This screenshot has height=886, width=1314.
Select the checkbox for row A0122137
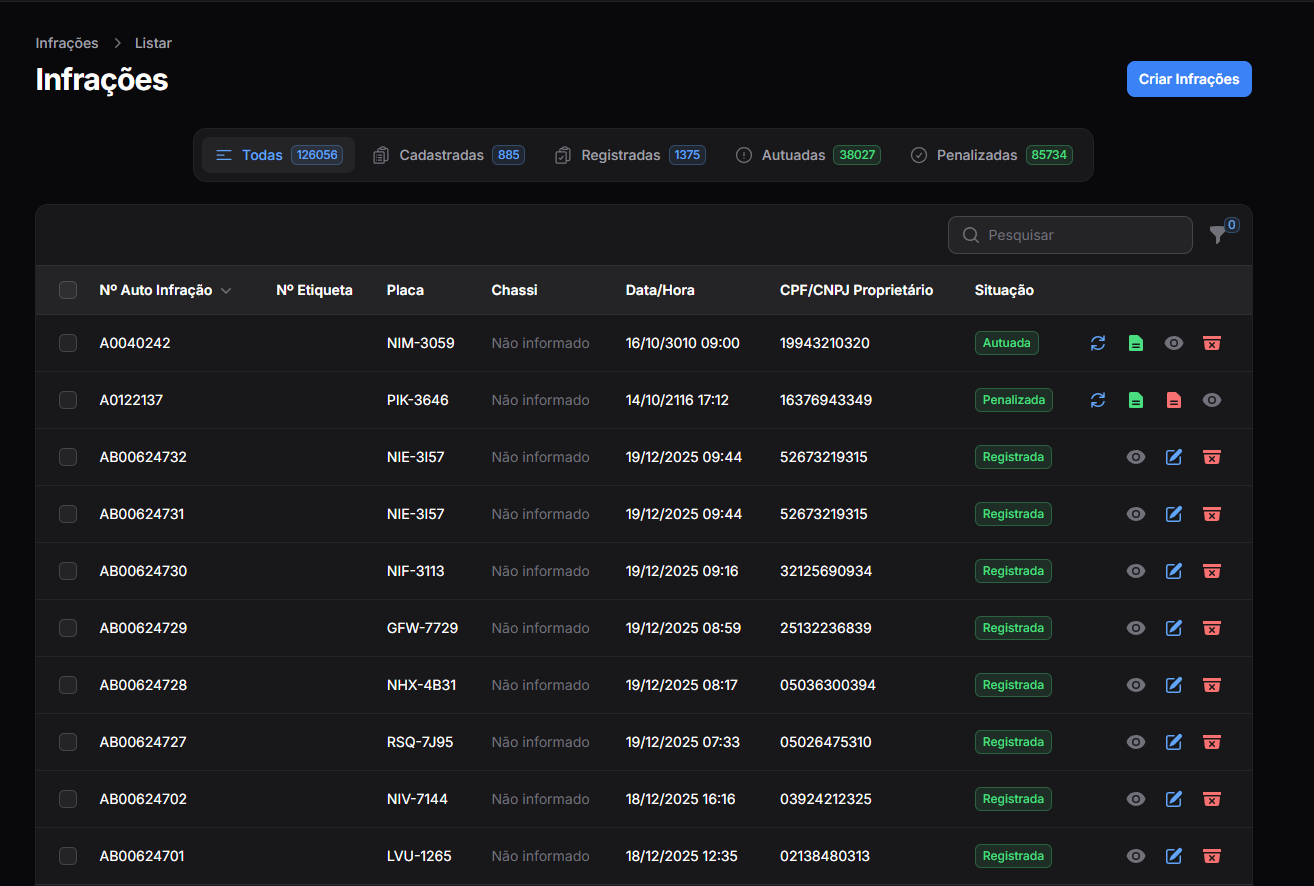point(68,400)
